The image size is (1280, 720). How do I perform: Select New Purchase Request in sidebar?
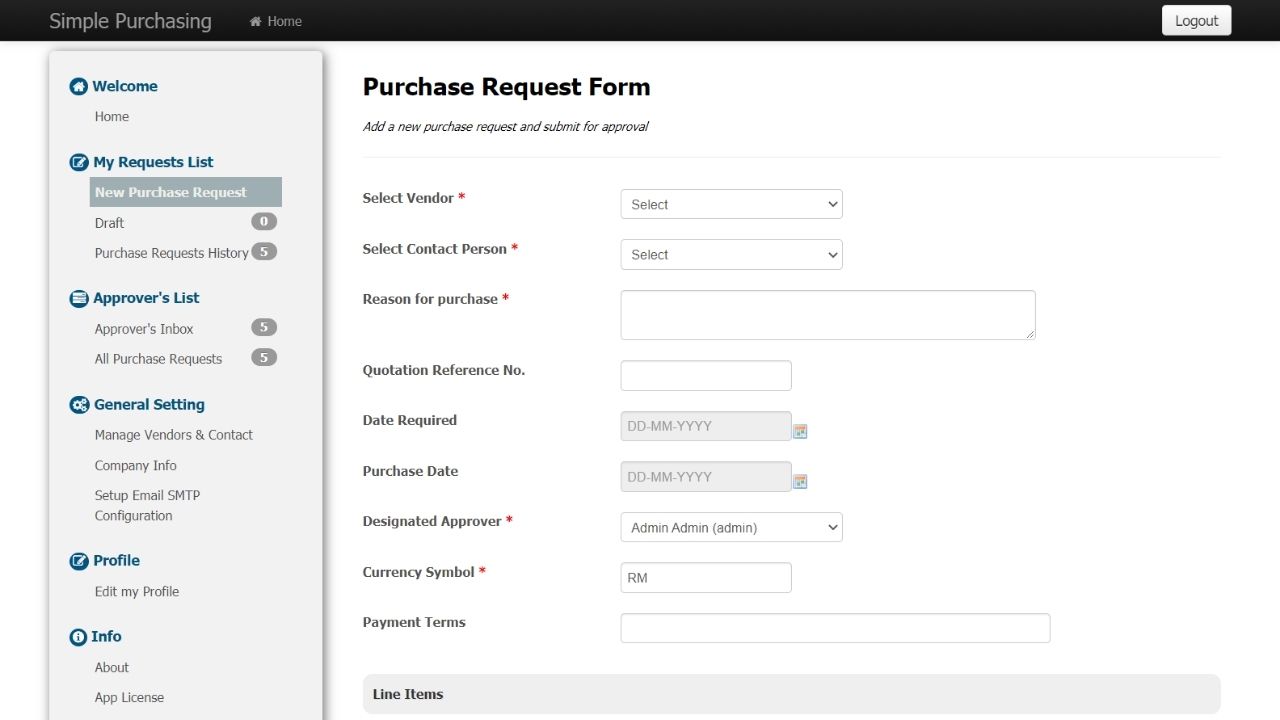[171, 192]
